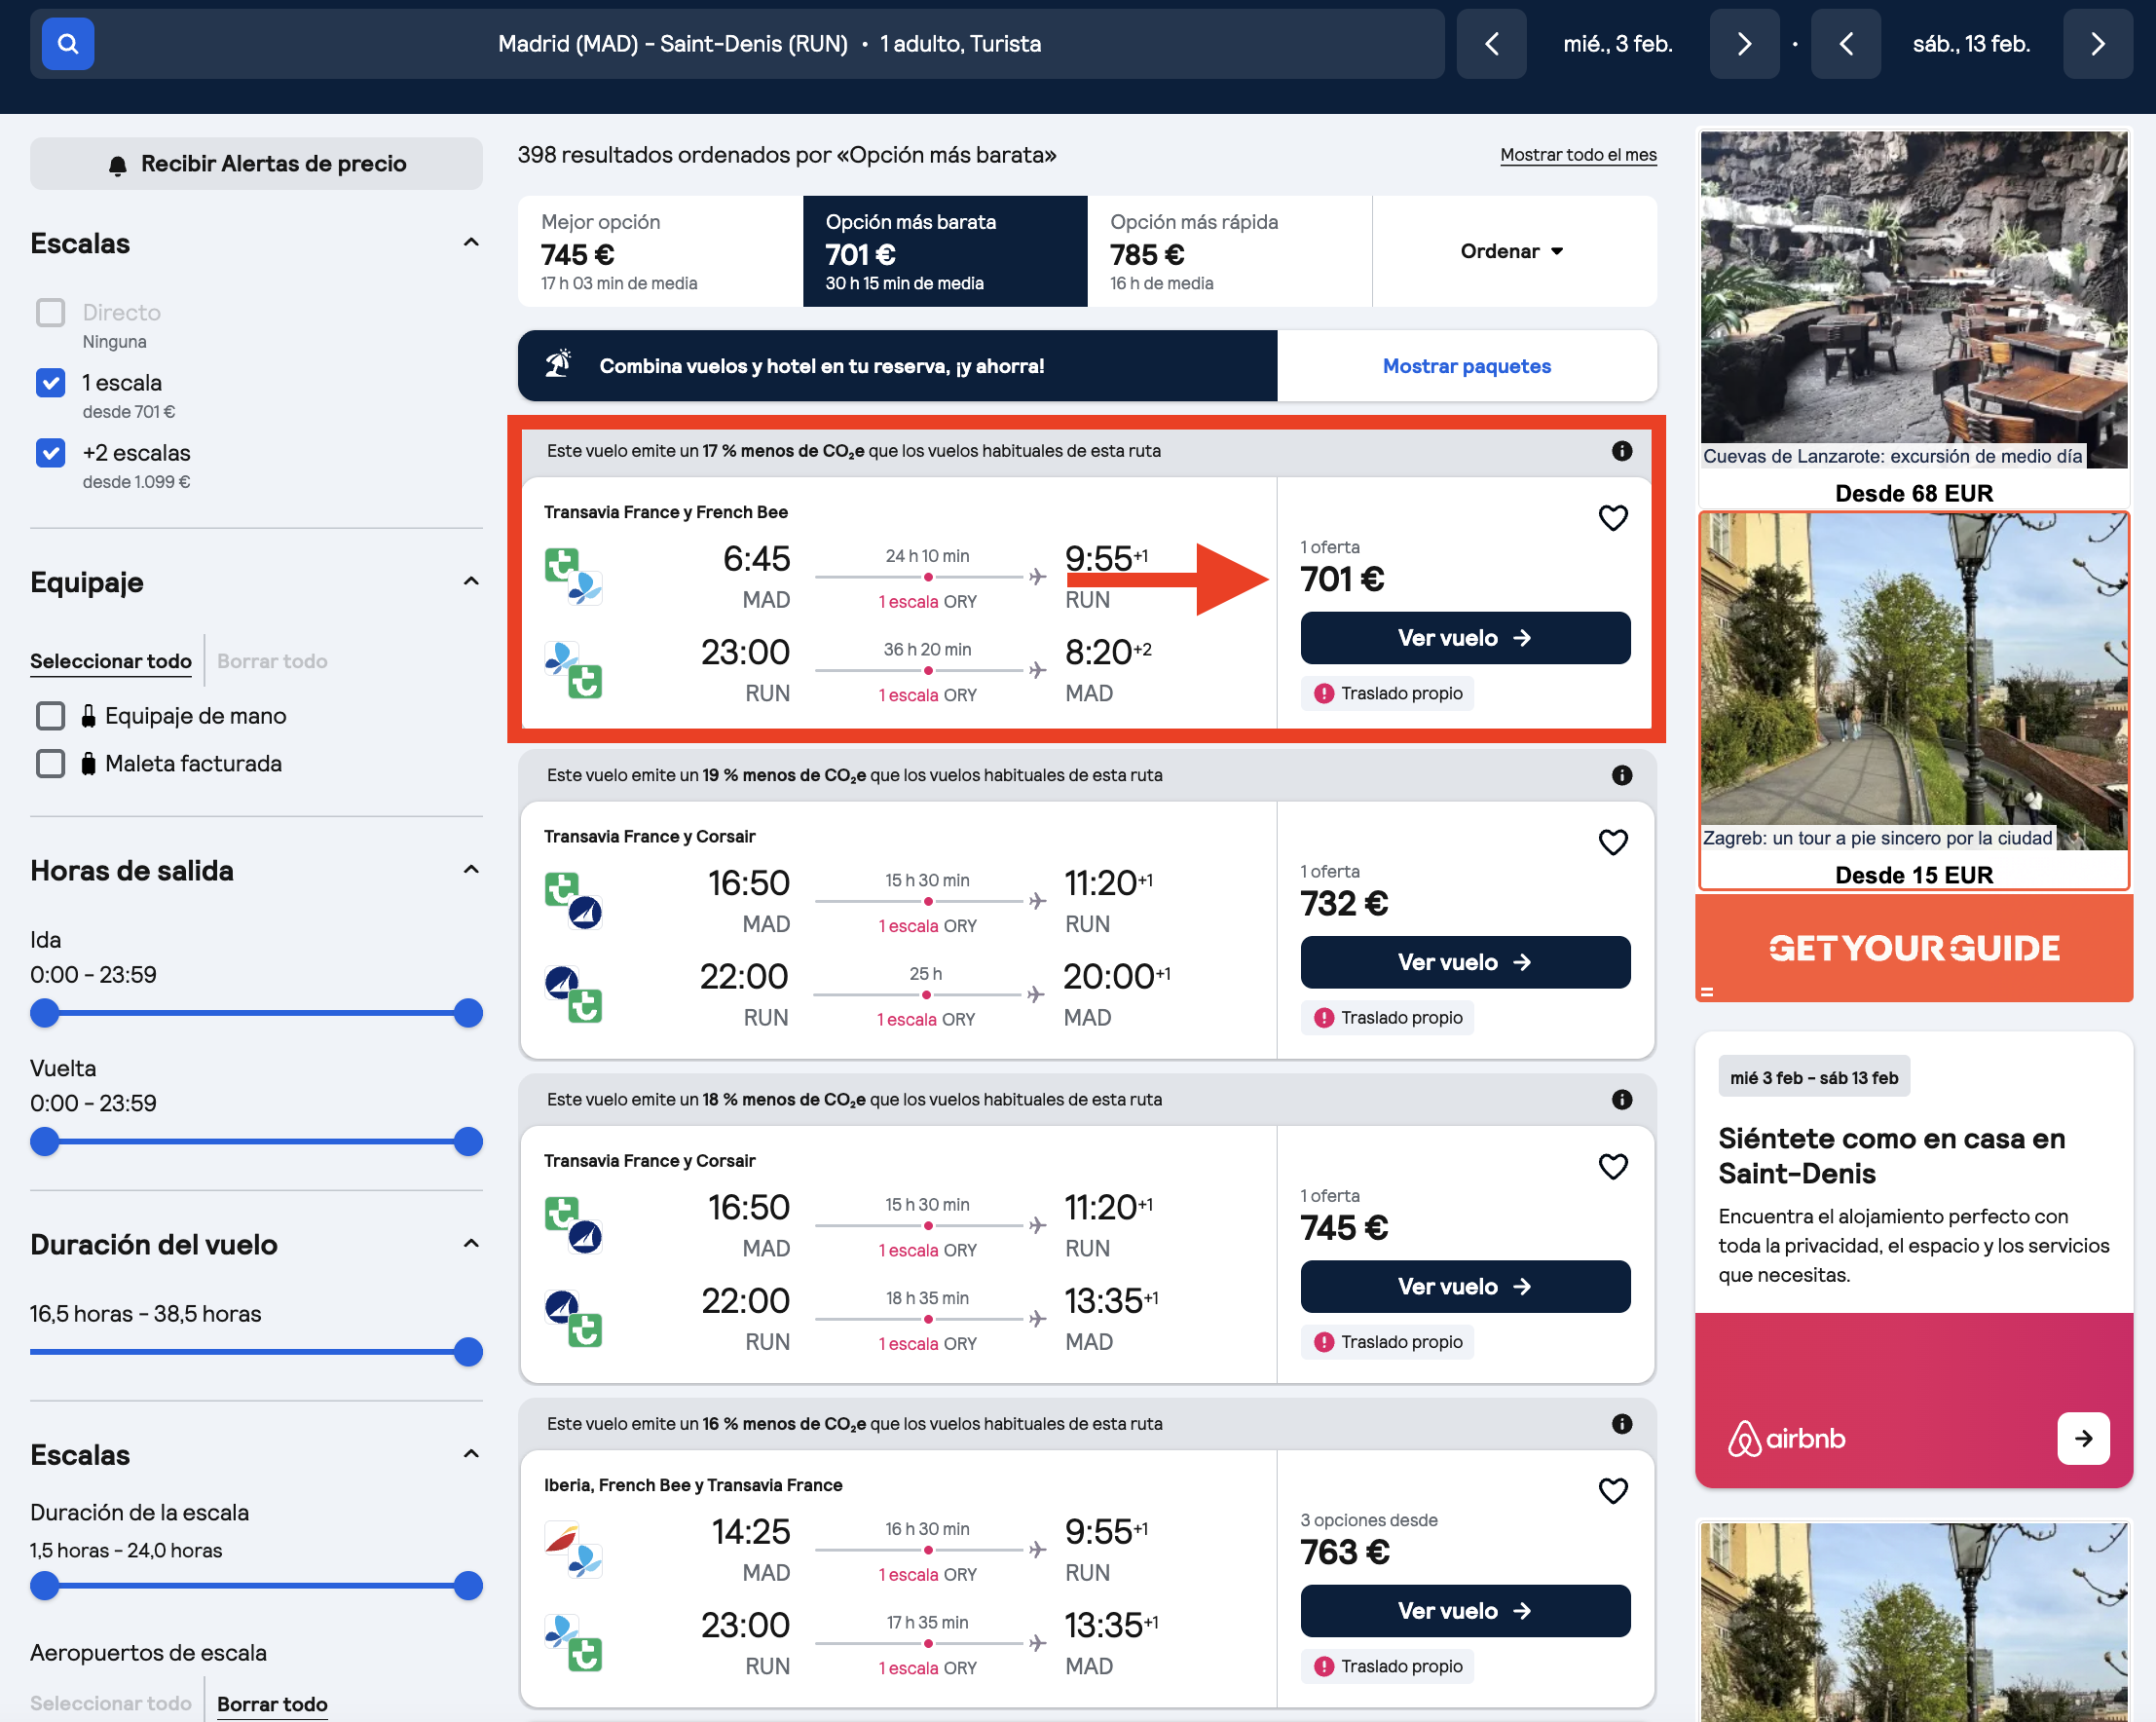2156x1722 pixels.
Task: Click Duración de la escala left handle
Action: click(x=45, y=1586)
